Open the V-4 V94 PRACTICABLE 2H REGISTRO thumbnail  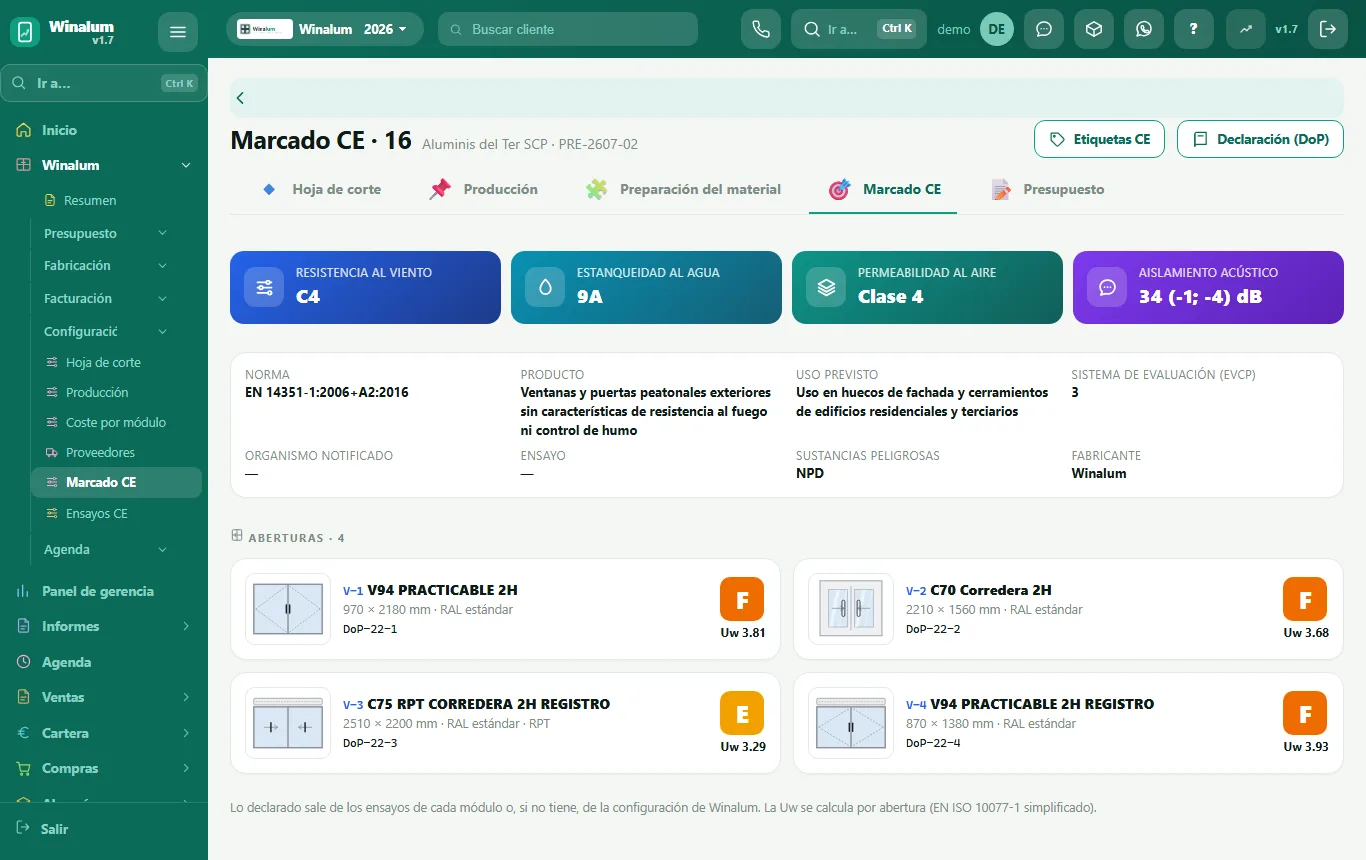point(851,723)
